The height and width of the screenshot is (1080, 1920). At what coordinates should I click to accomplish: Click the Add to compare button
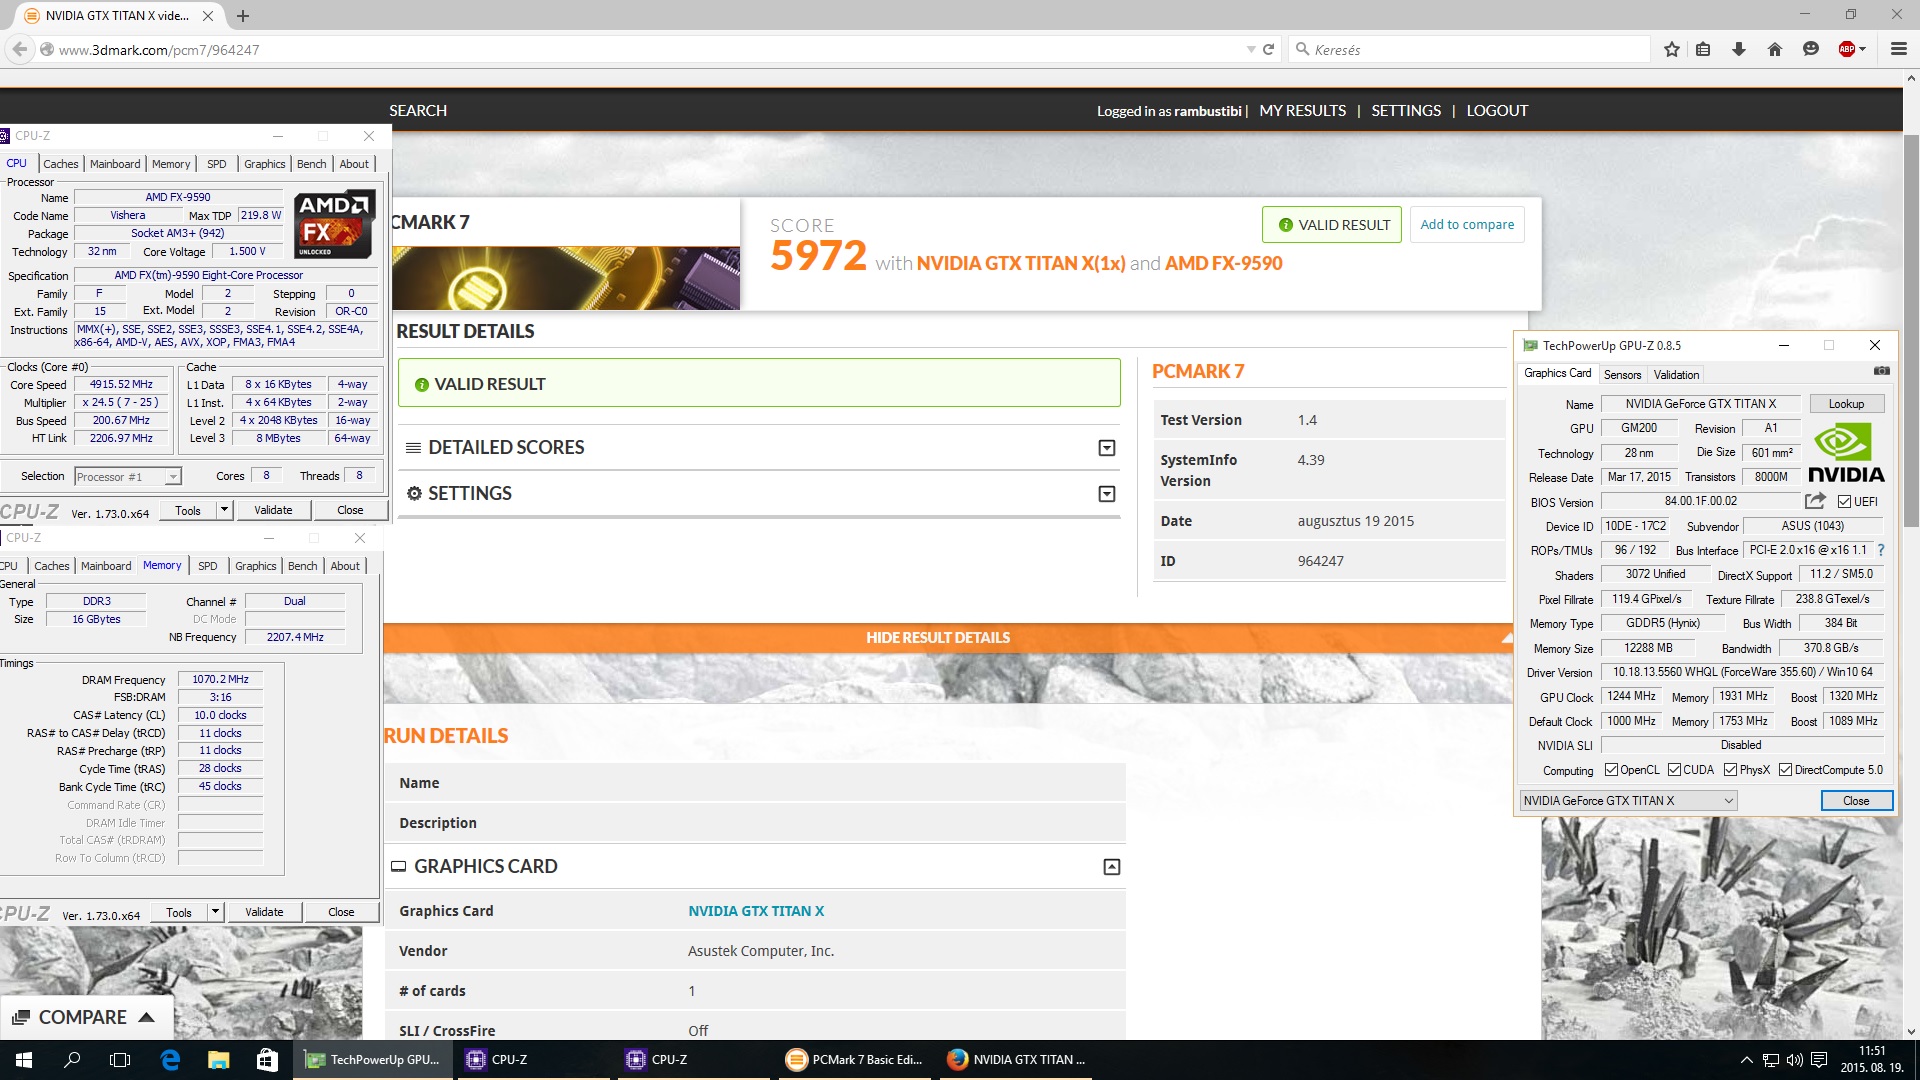[1467, 224]
